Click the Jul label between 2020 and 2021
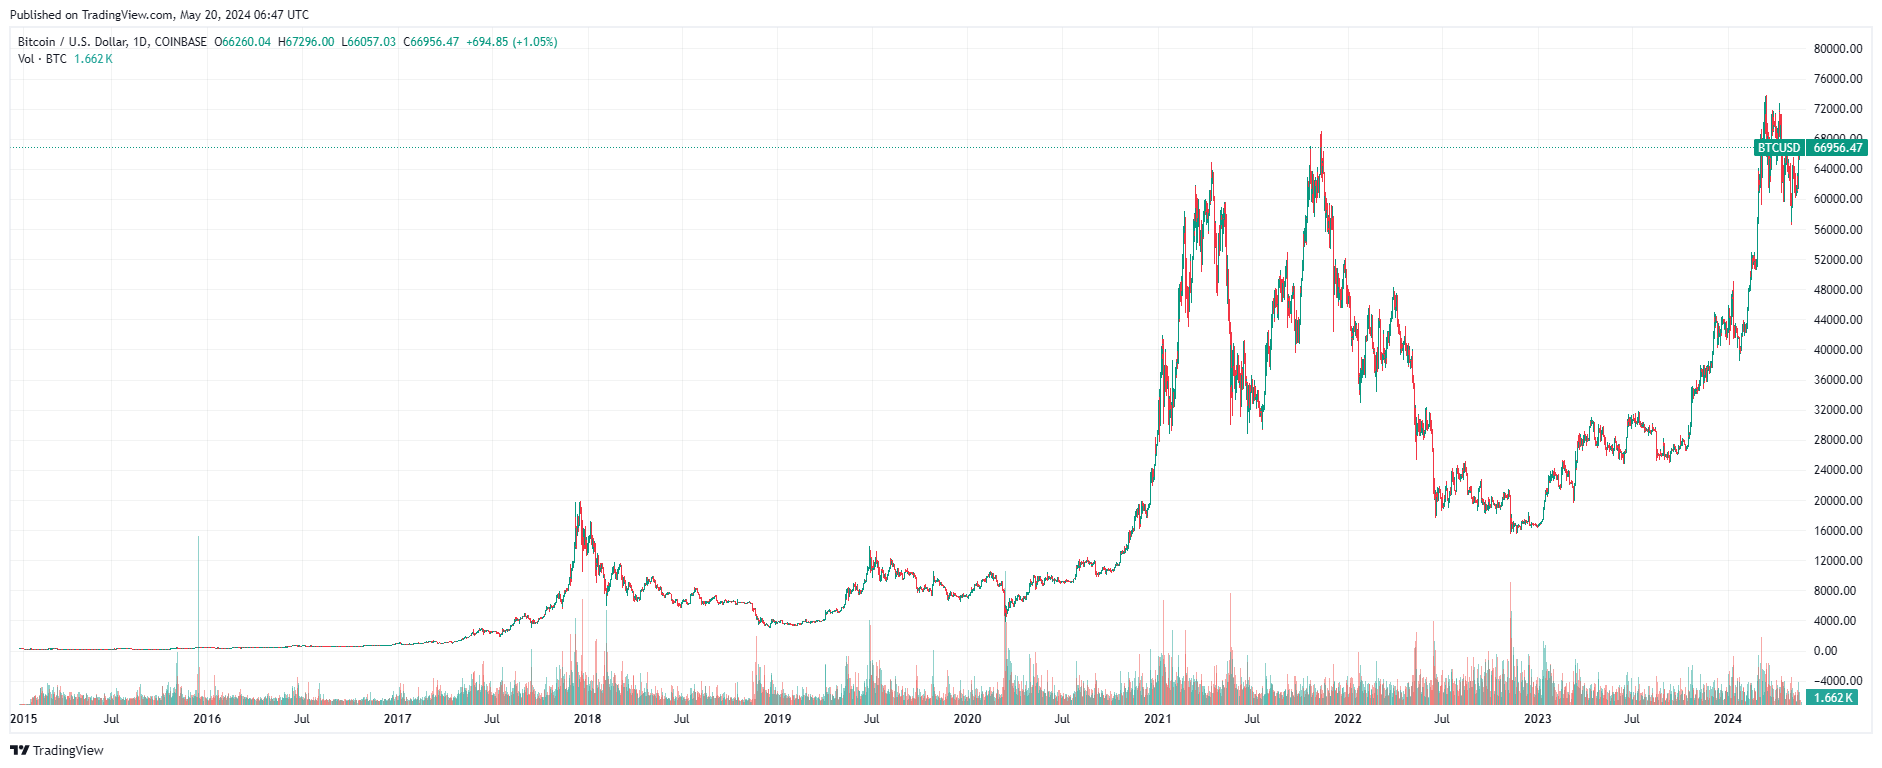The width and height of the screenshot is (1882, 768). tap(1062, 719)
